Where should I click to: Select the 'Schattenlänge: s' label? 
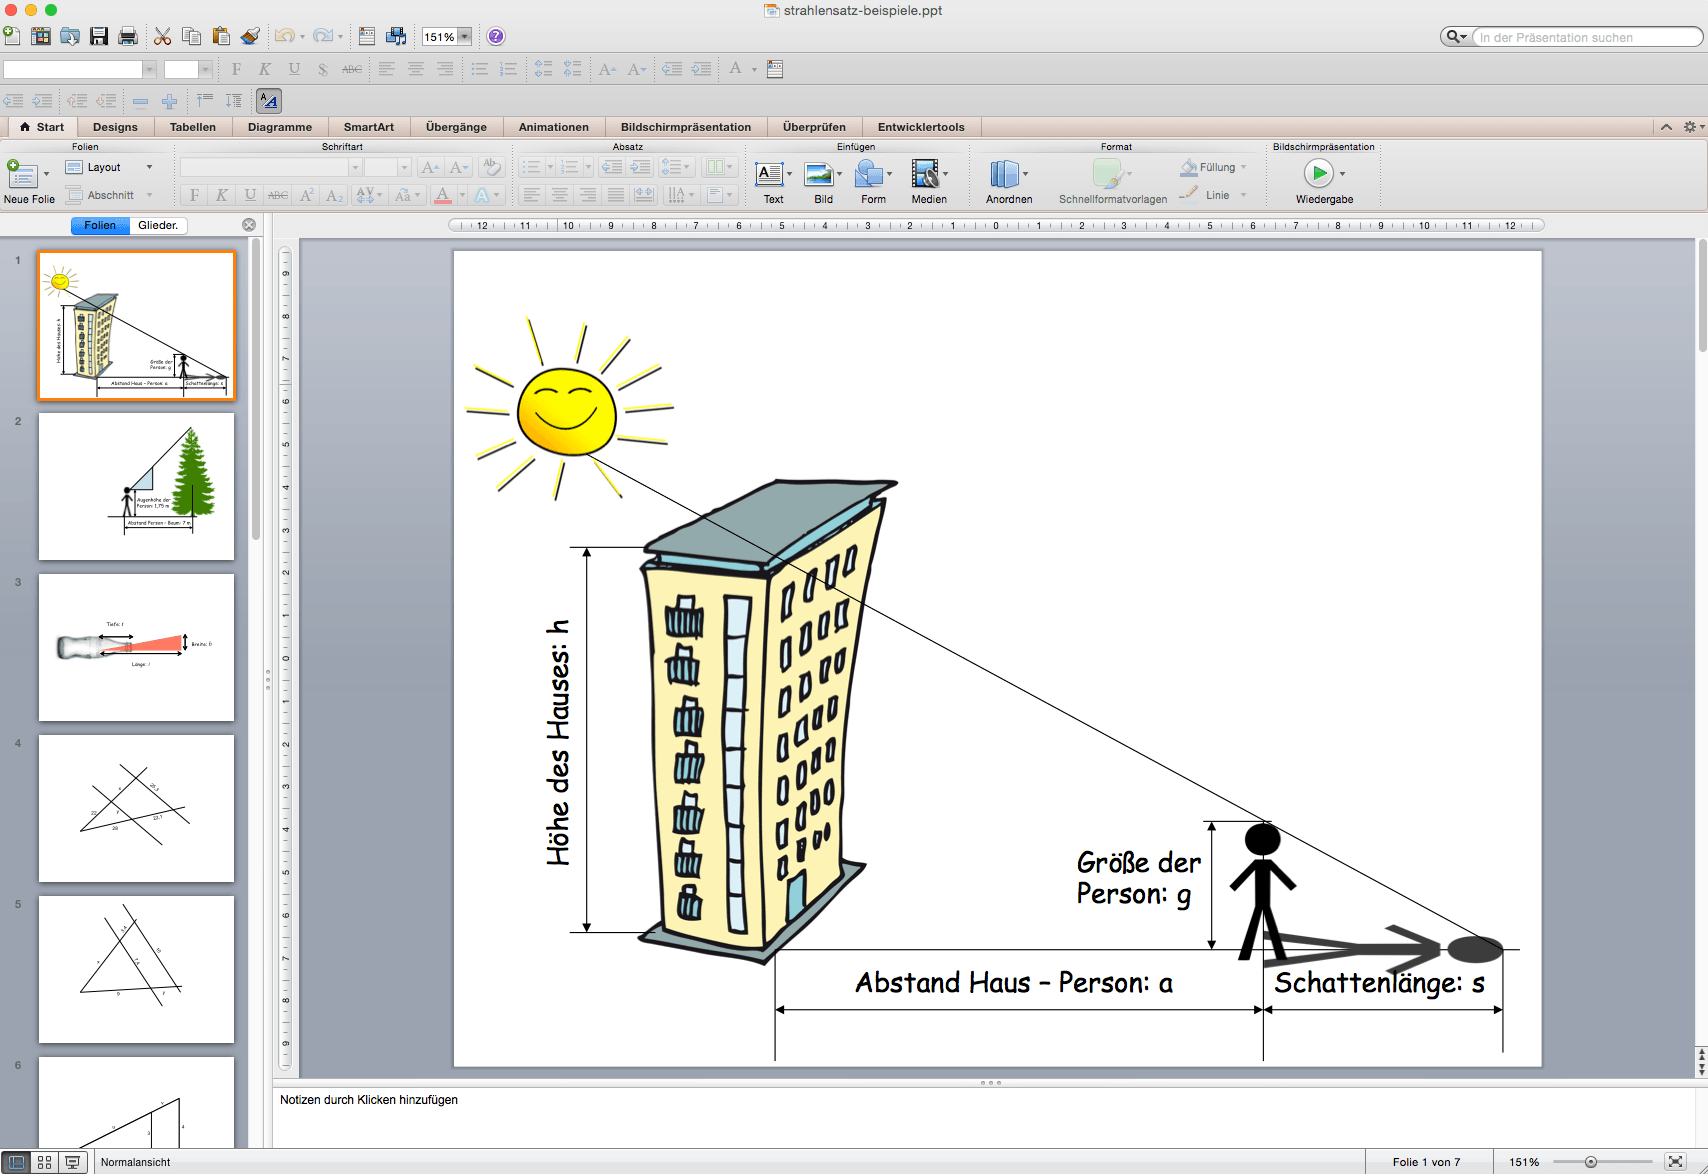point(1380,983)
